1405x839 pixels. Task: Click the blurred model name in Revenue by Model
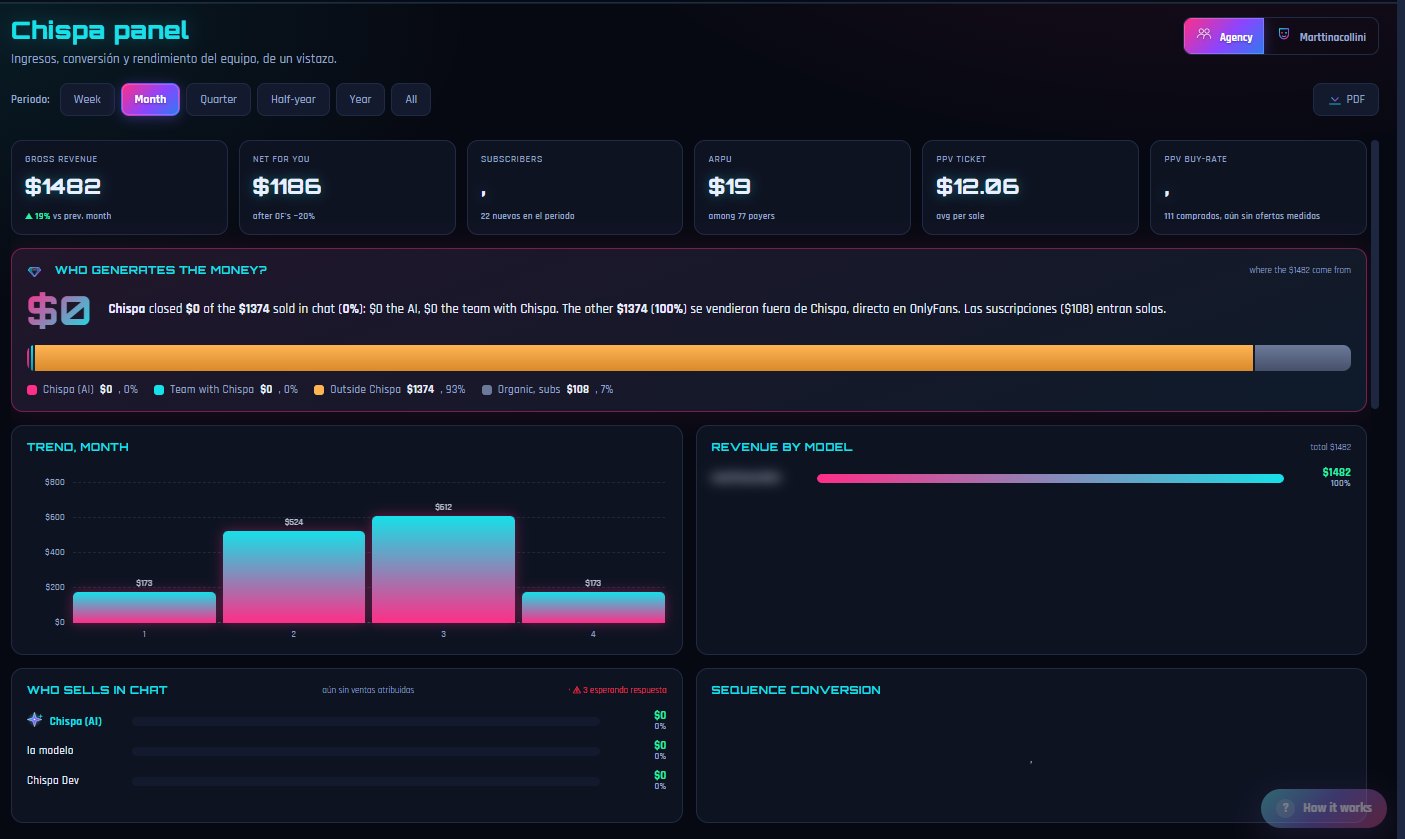745,478
